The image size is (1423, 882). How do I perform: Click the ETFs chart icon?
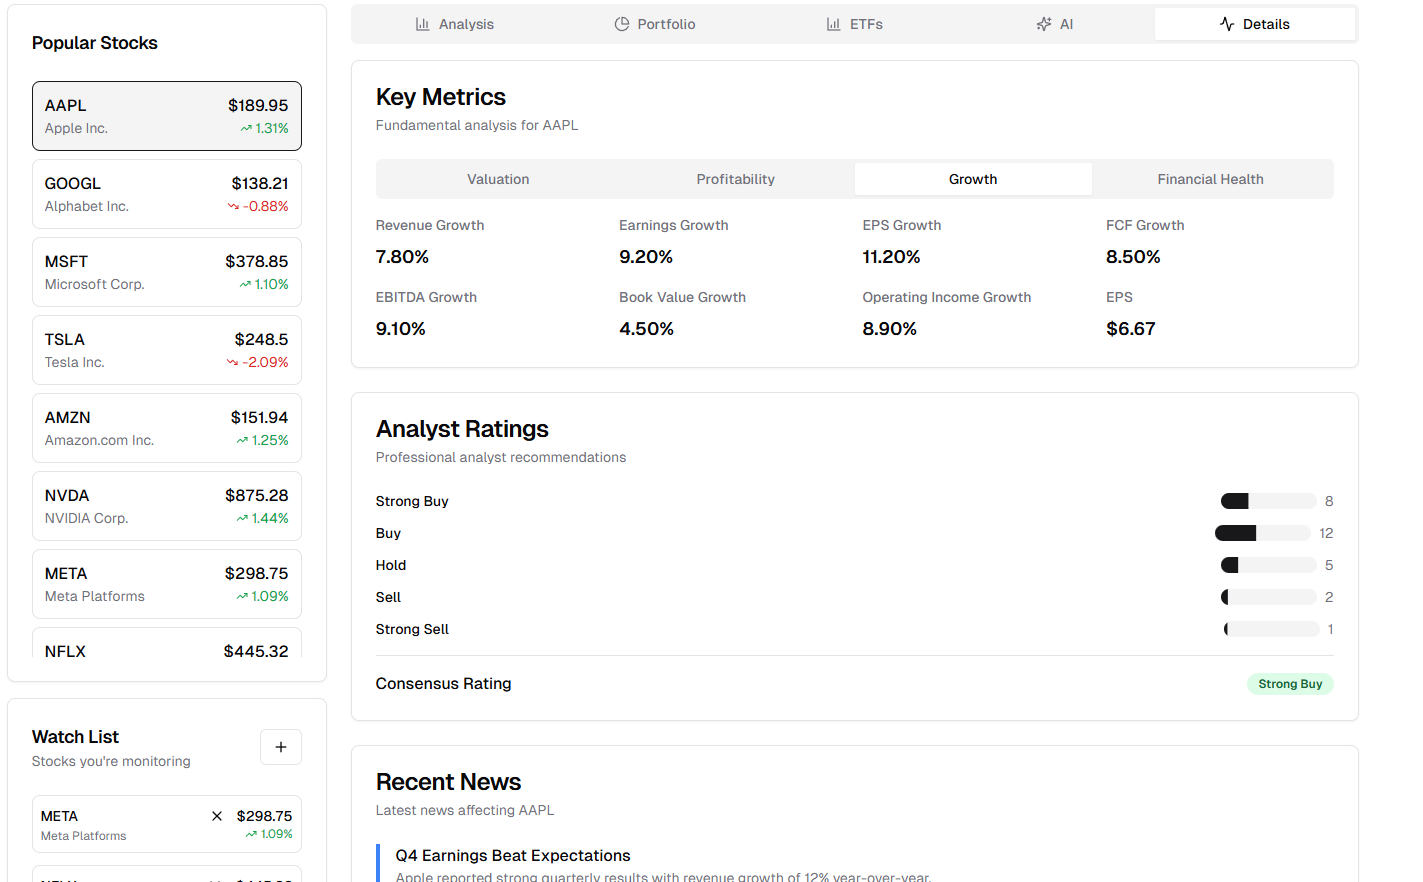[x=834, y=24]
